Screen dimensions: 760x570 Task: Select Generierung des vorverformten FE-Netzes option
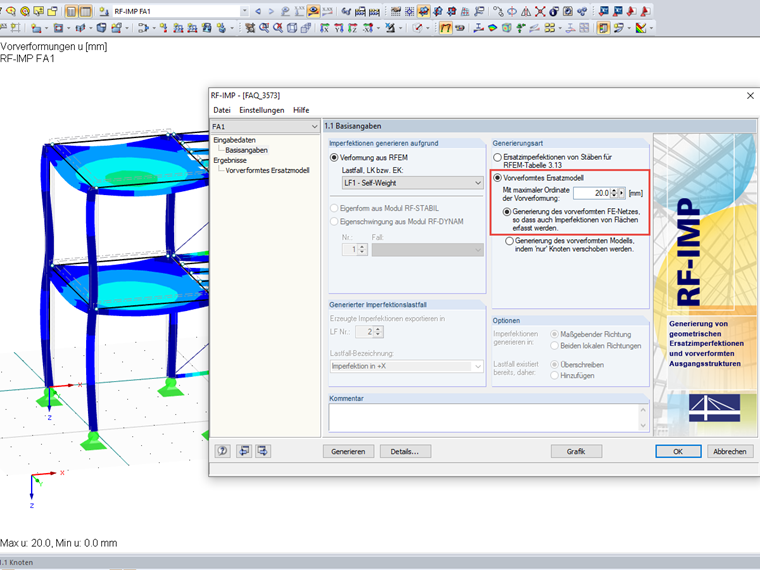pyautogui.click(x=507, y=212)
